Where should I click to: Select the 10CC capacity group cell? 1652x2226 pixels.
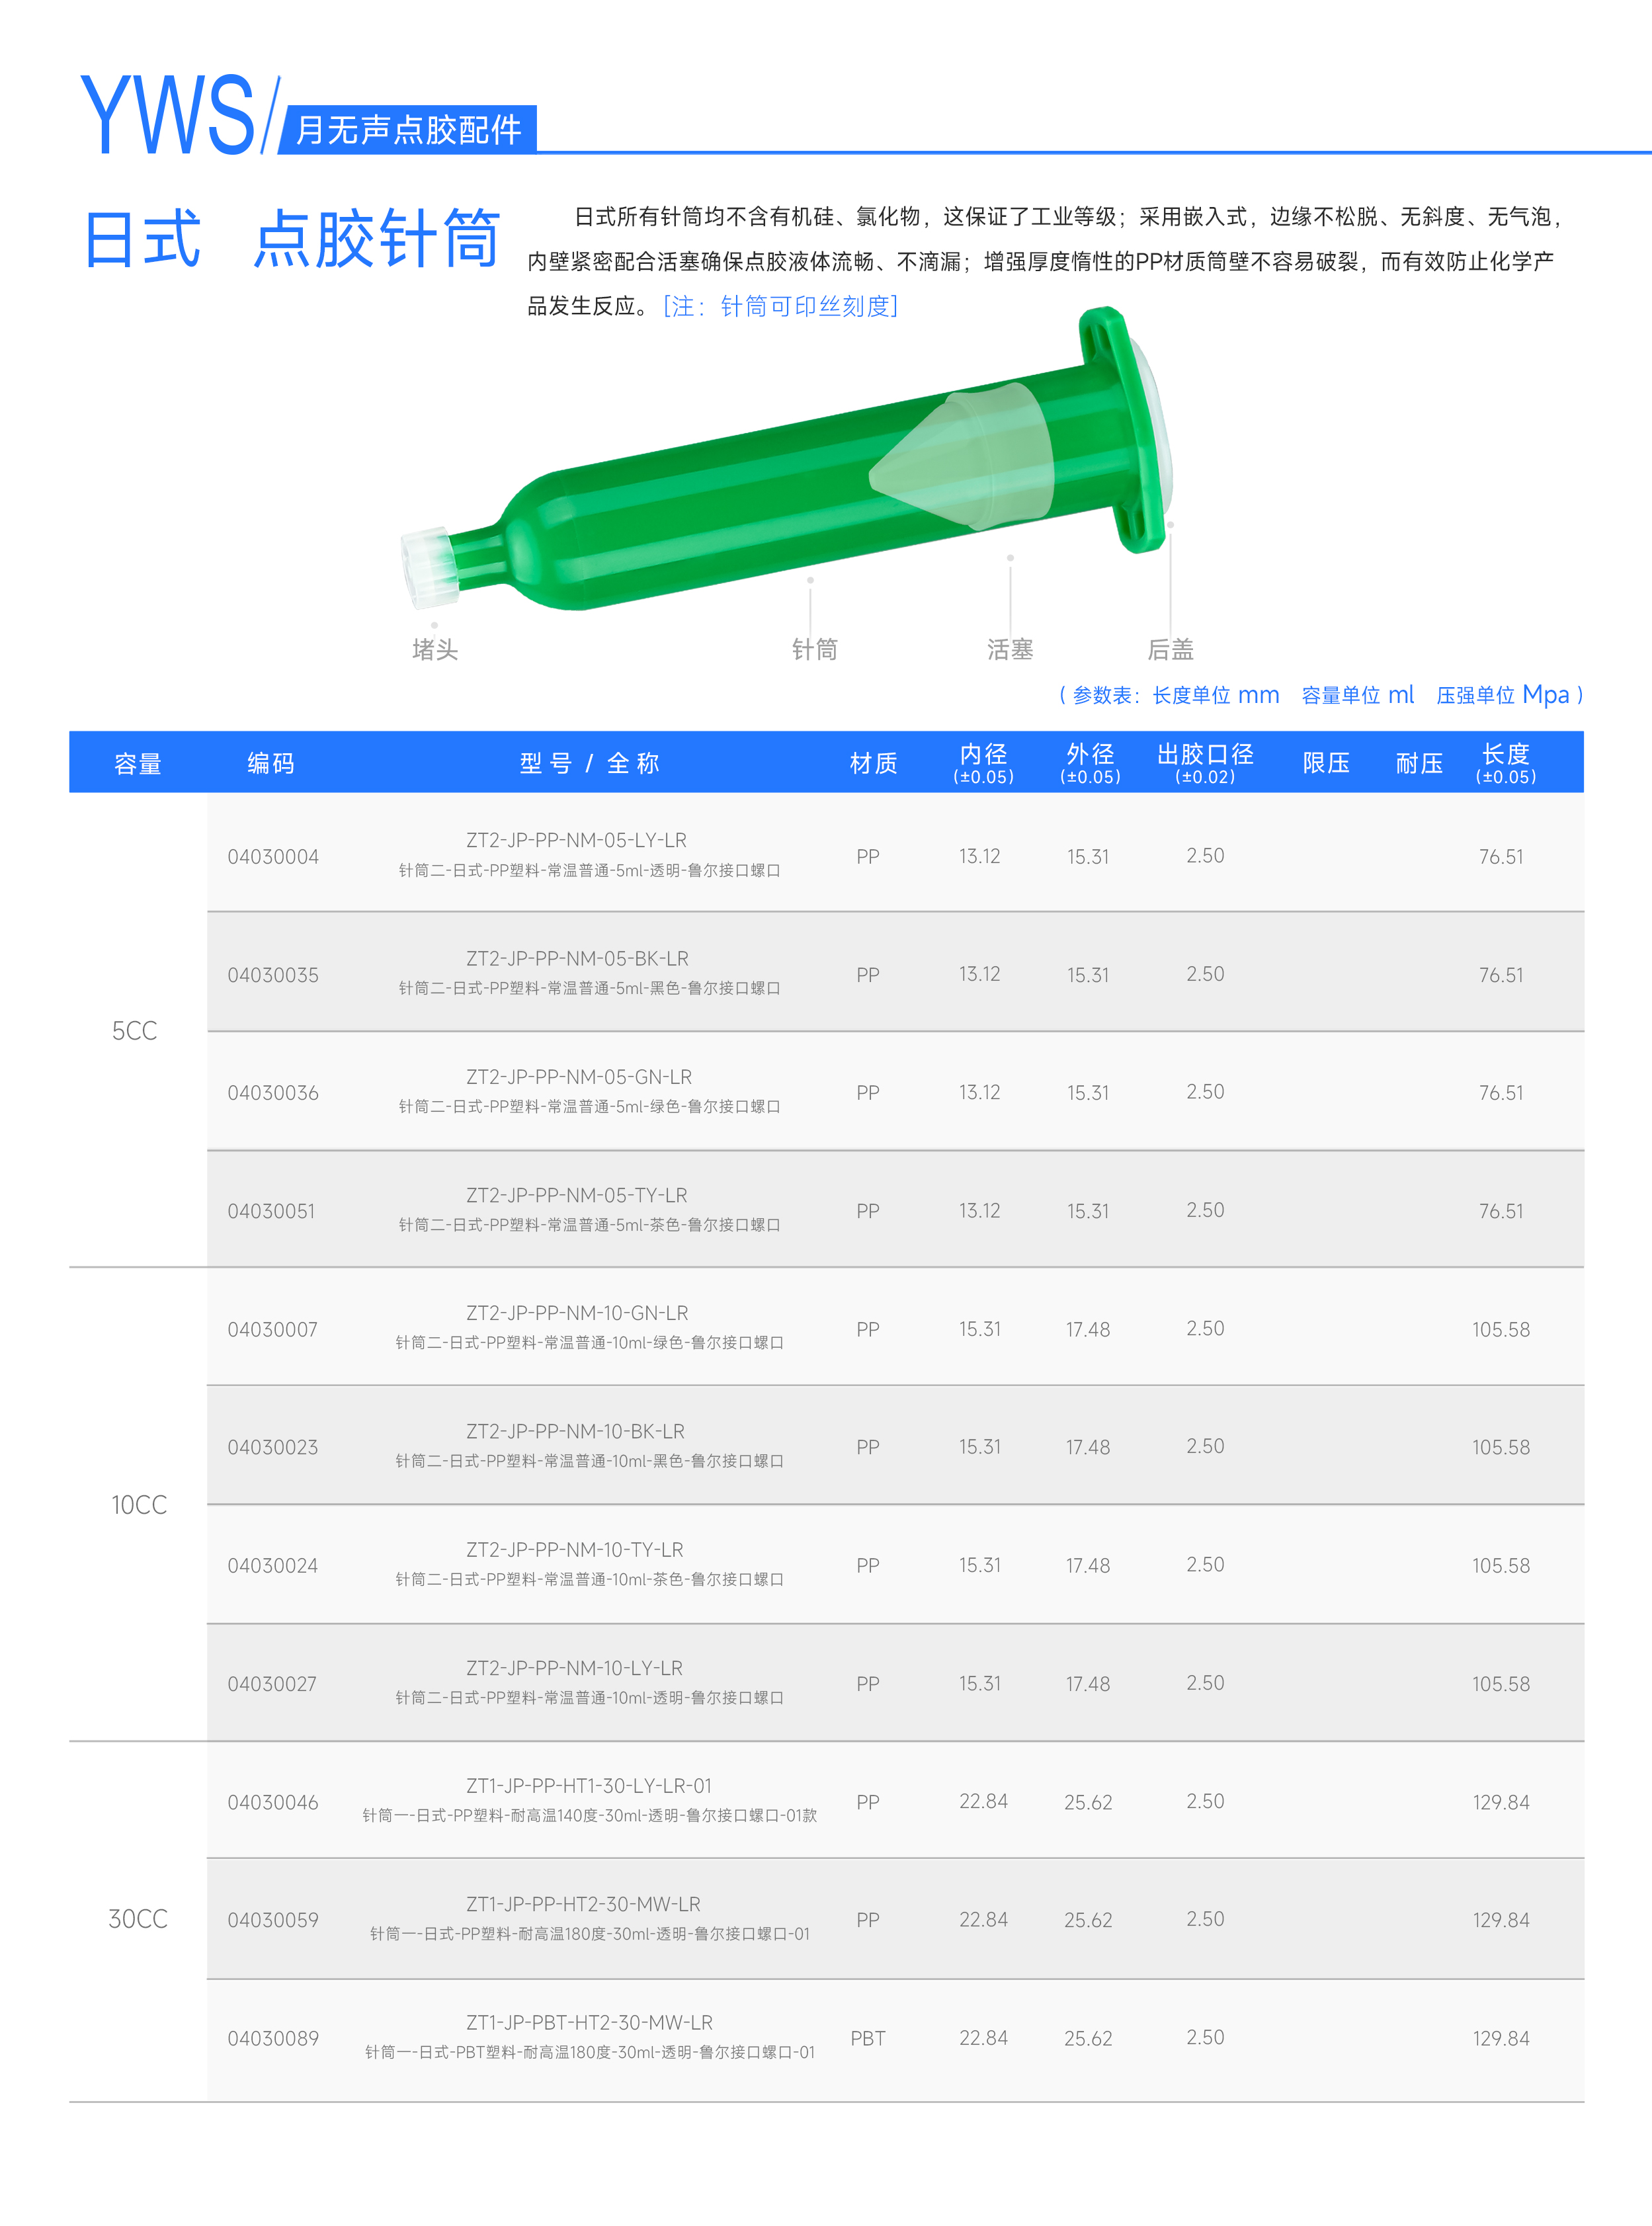coord(139,1504)
